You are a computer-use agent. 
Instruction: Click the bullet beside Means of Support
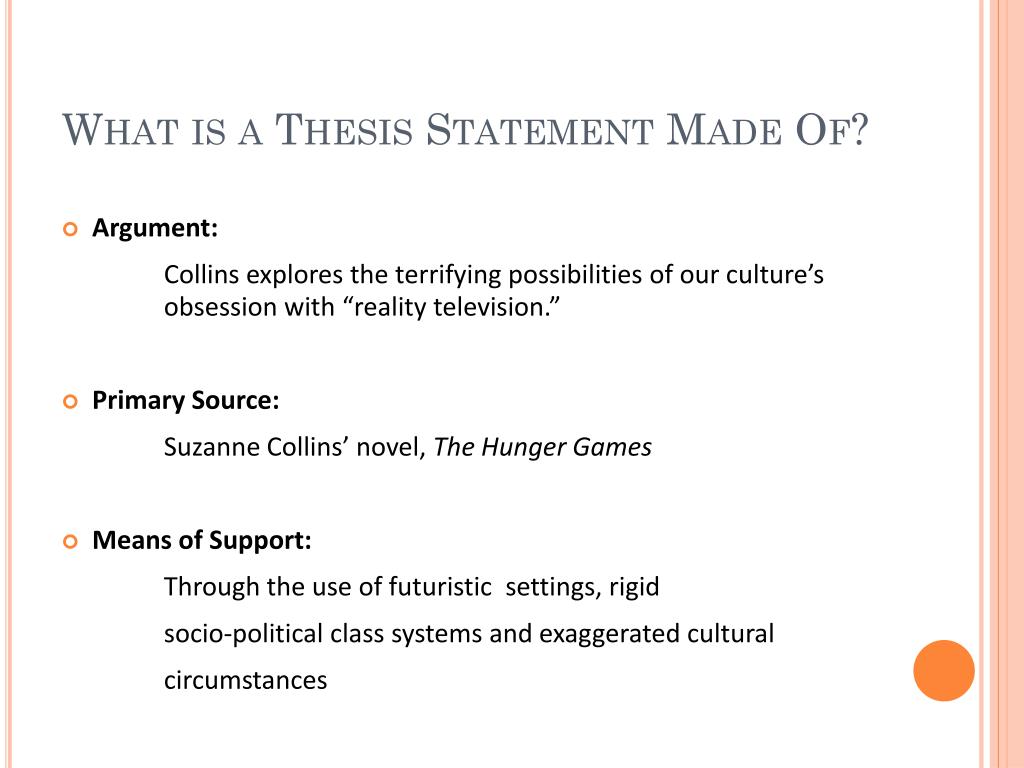[71, 541]
